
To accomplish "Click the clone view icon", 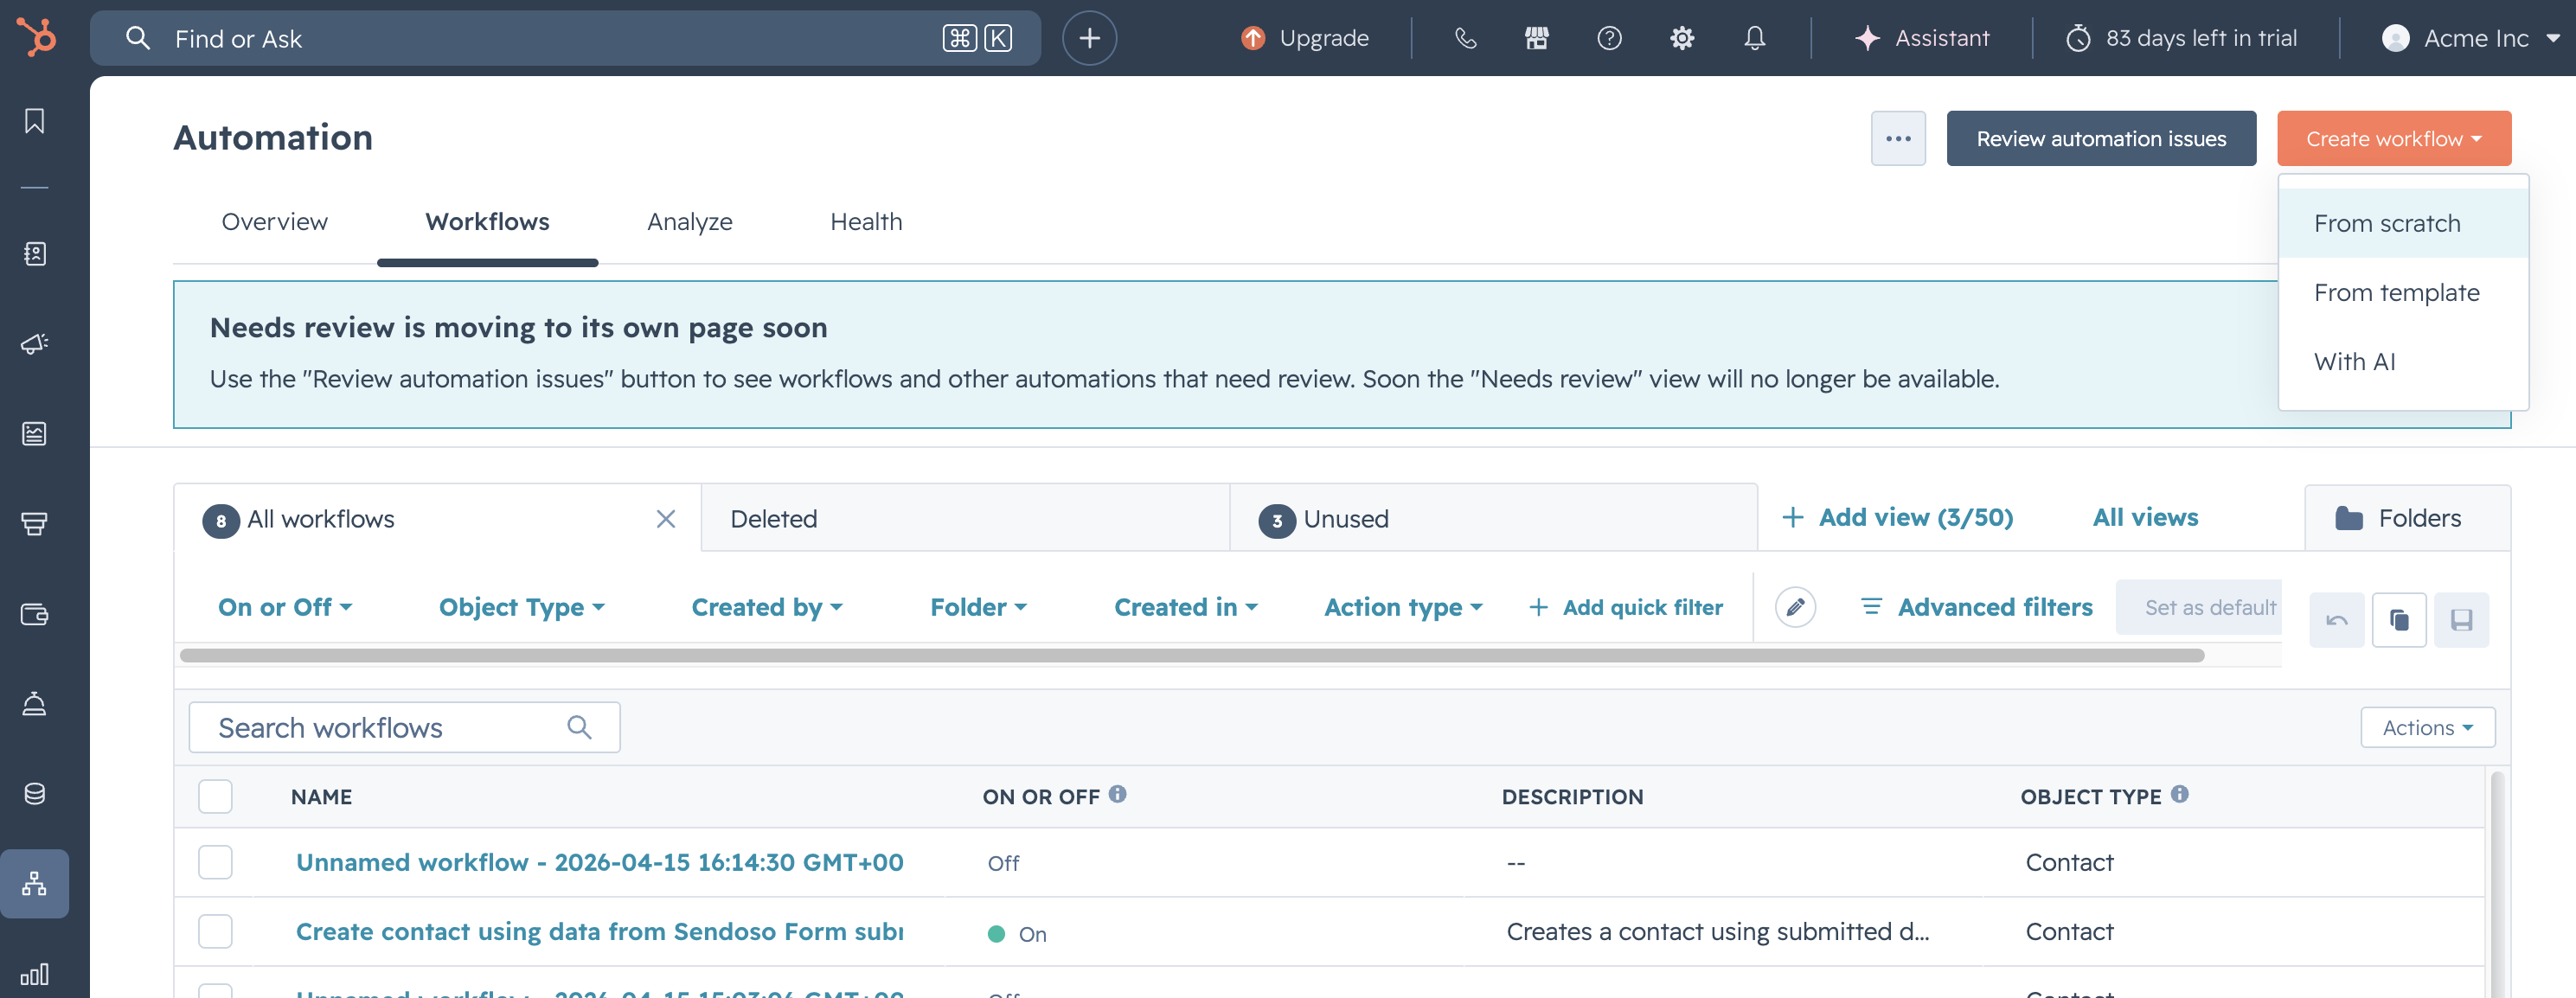I will click(x=2398, y=620).
